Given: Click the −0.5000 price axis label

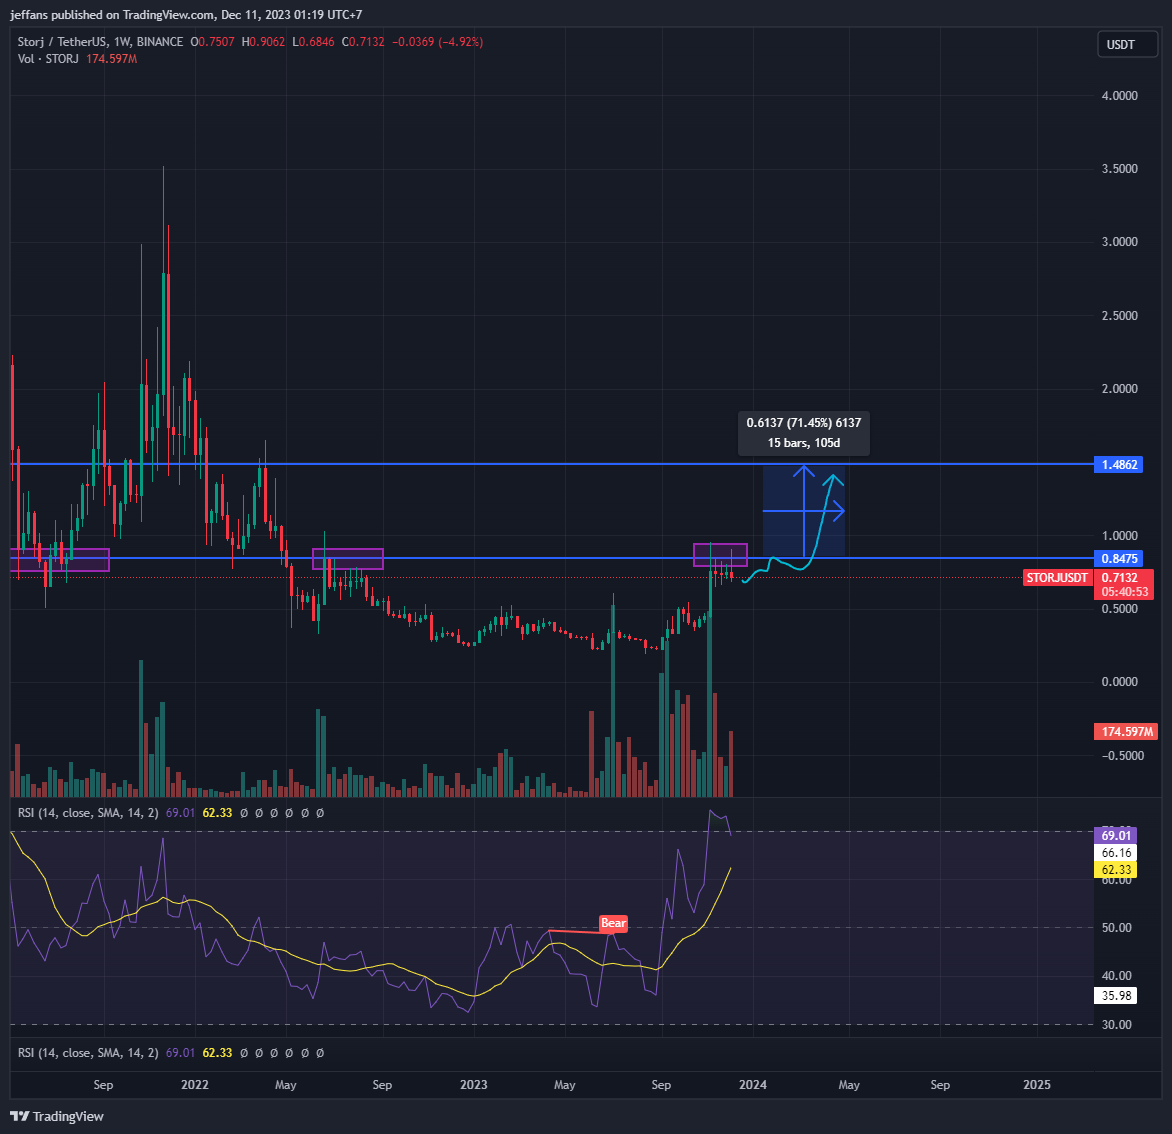Looking at the screenshot, I should click(1123, 756).
